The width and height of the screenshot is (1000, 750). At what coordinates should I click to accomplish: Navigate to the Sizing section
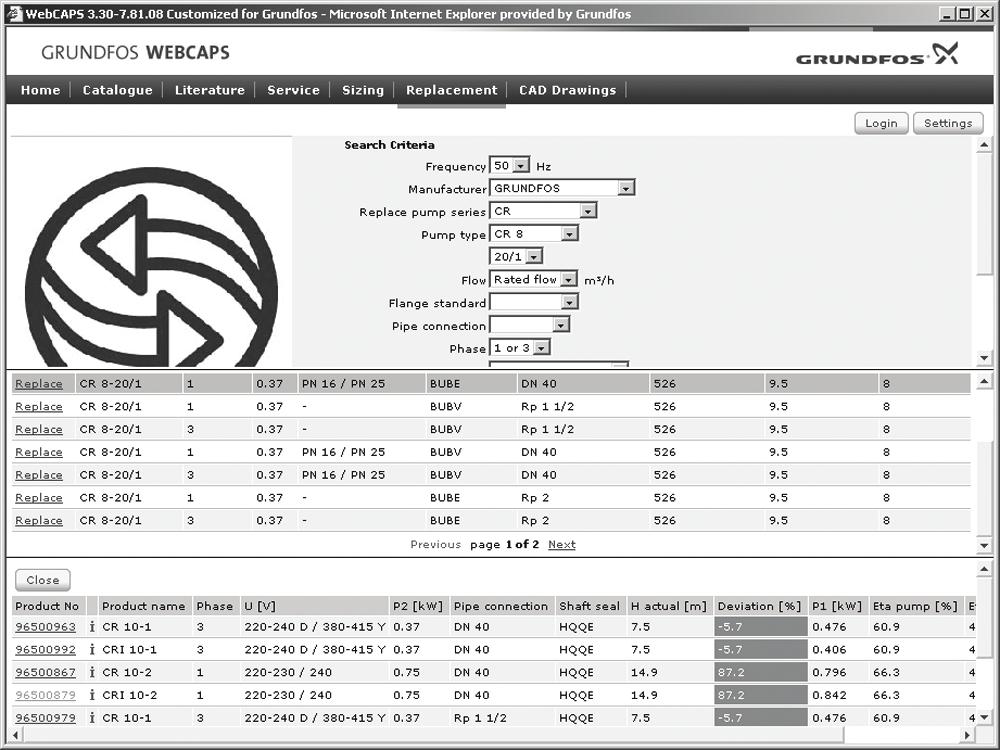pos(363,90)
